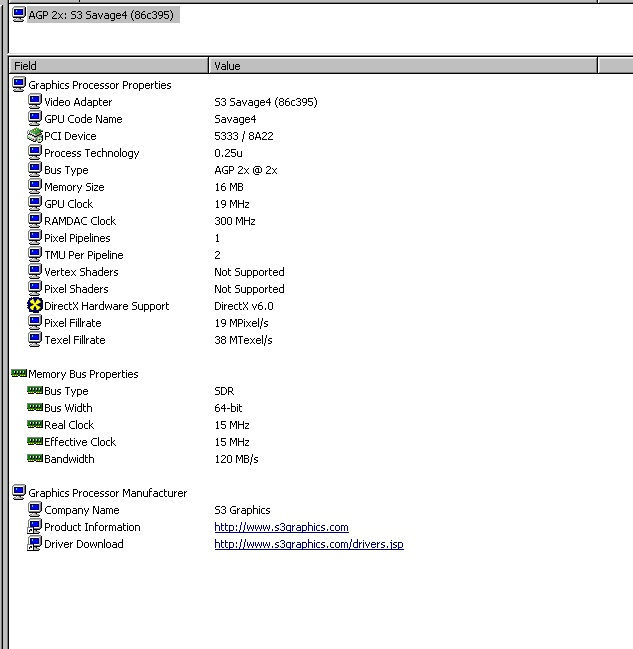
Task: Click the Bus Width value 64-bit
Action: [x=228, y=408]
